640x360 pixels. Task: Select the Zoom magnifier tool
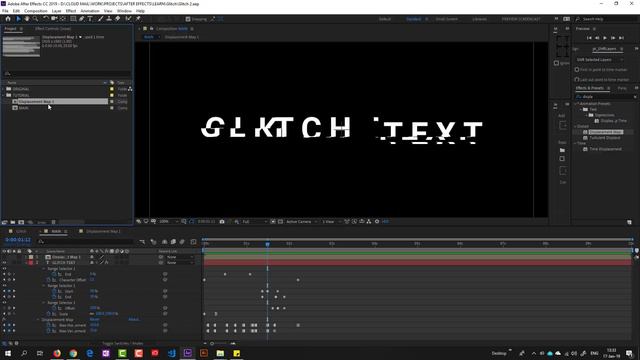point(36,19)
